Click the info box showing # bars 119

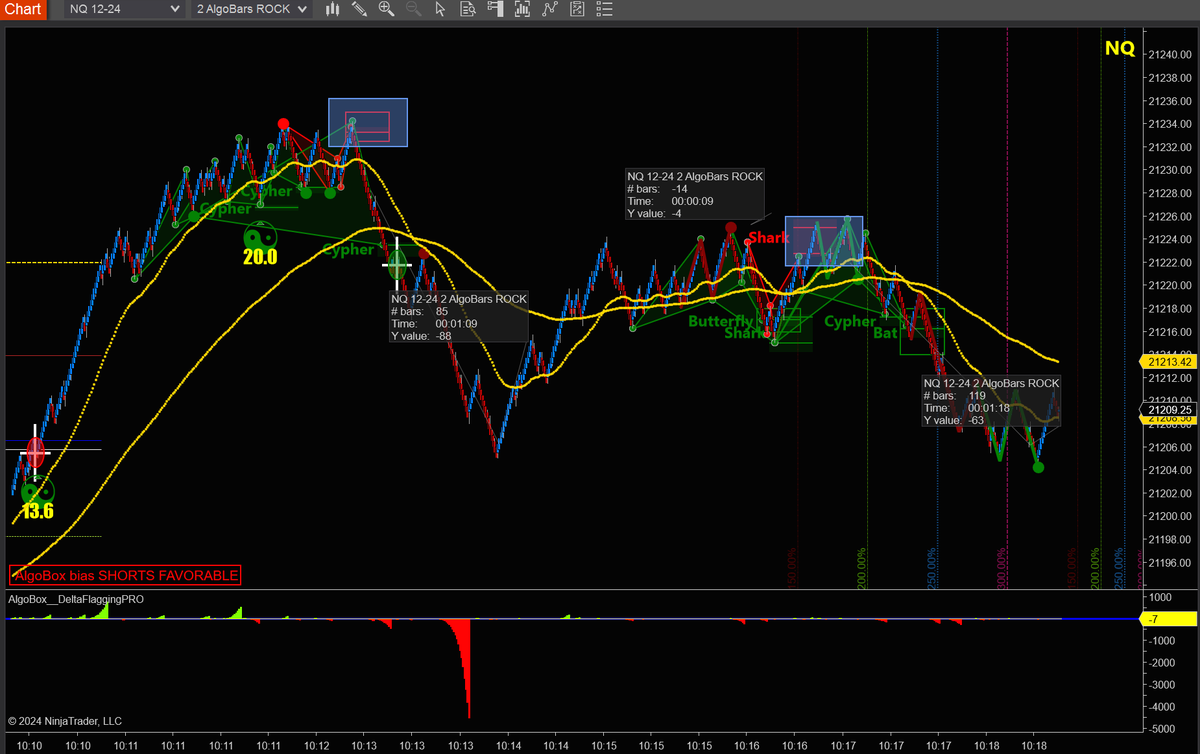tap(991, 402)
